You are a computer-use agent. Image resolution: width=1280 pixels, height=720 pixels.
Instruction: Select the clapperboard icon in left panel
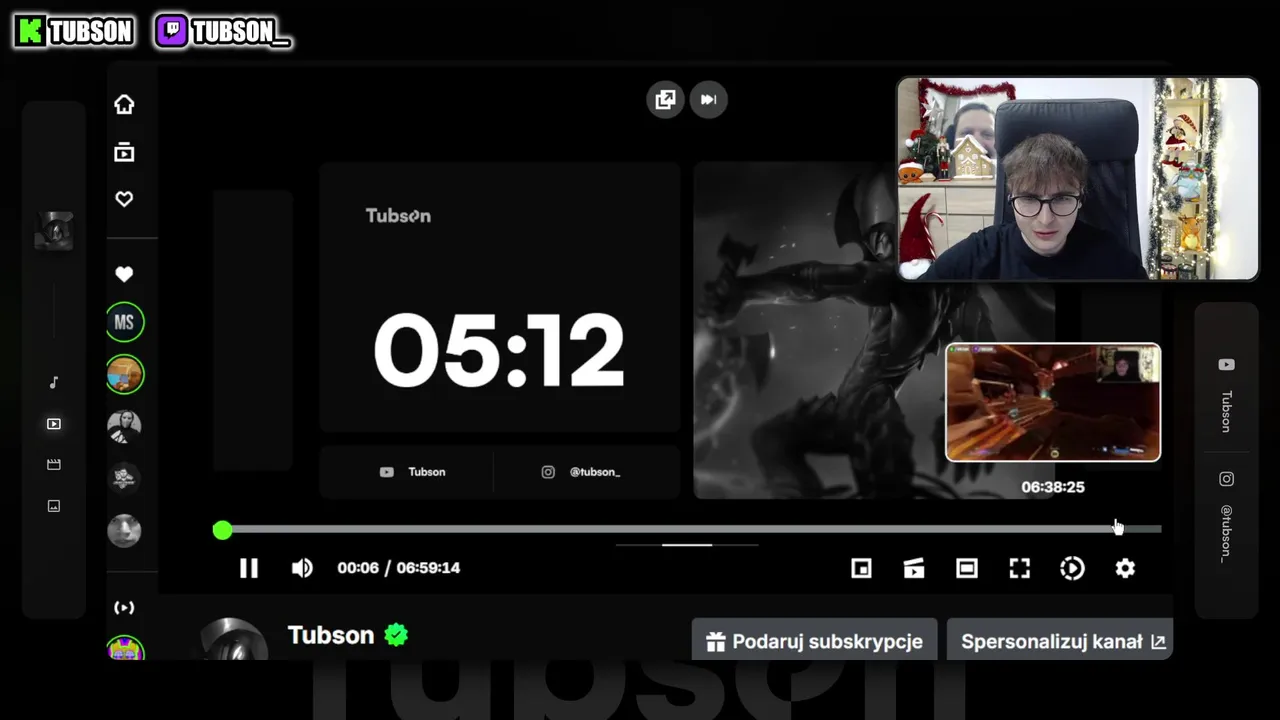tap(54, 465)
